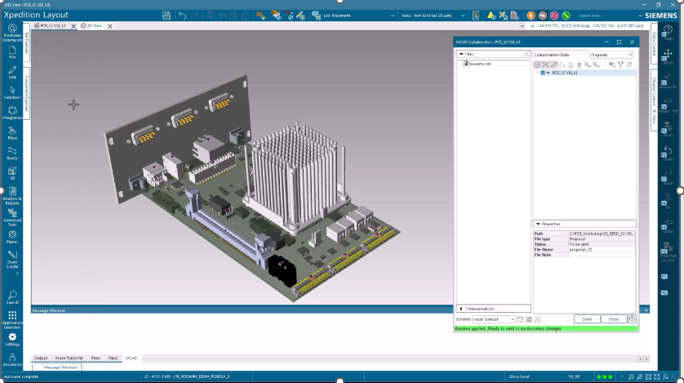Image resolution: width=684 pixels, height=383 pixels.
Task: Collapse the Properties section header
Action: pyautogui.click(x=538, y=224)
